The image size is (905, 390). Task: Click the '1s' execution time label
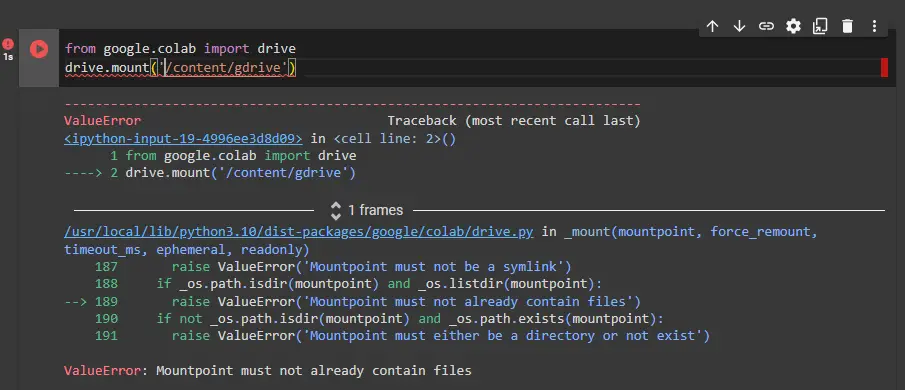coord(8,57)
